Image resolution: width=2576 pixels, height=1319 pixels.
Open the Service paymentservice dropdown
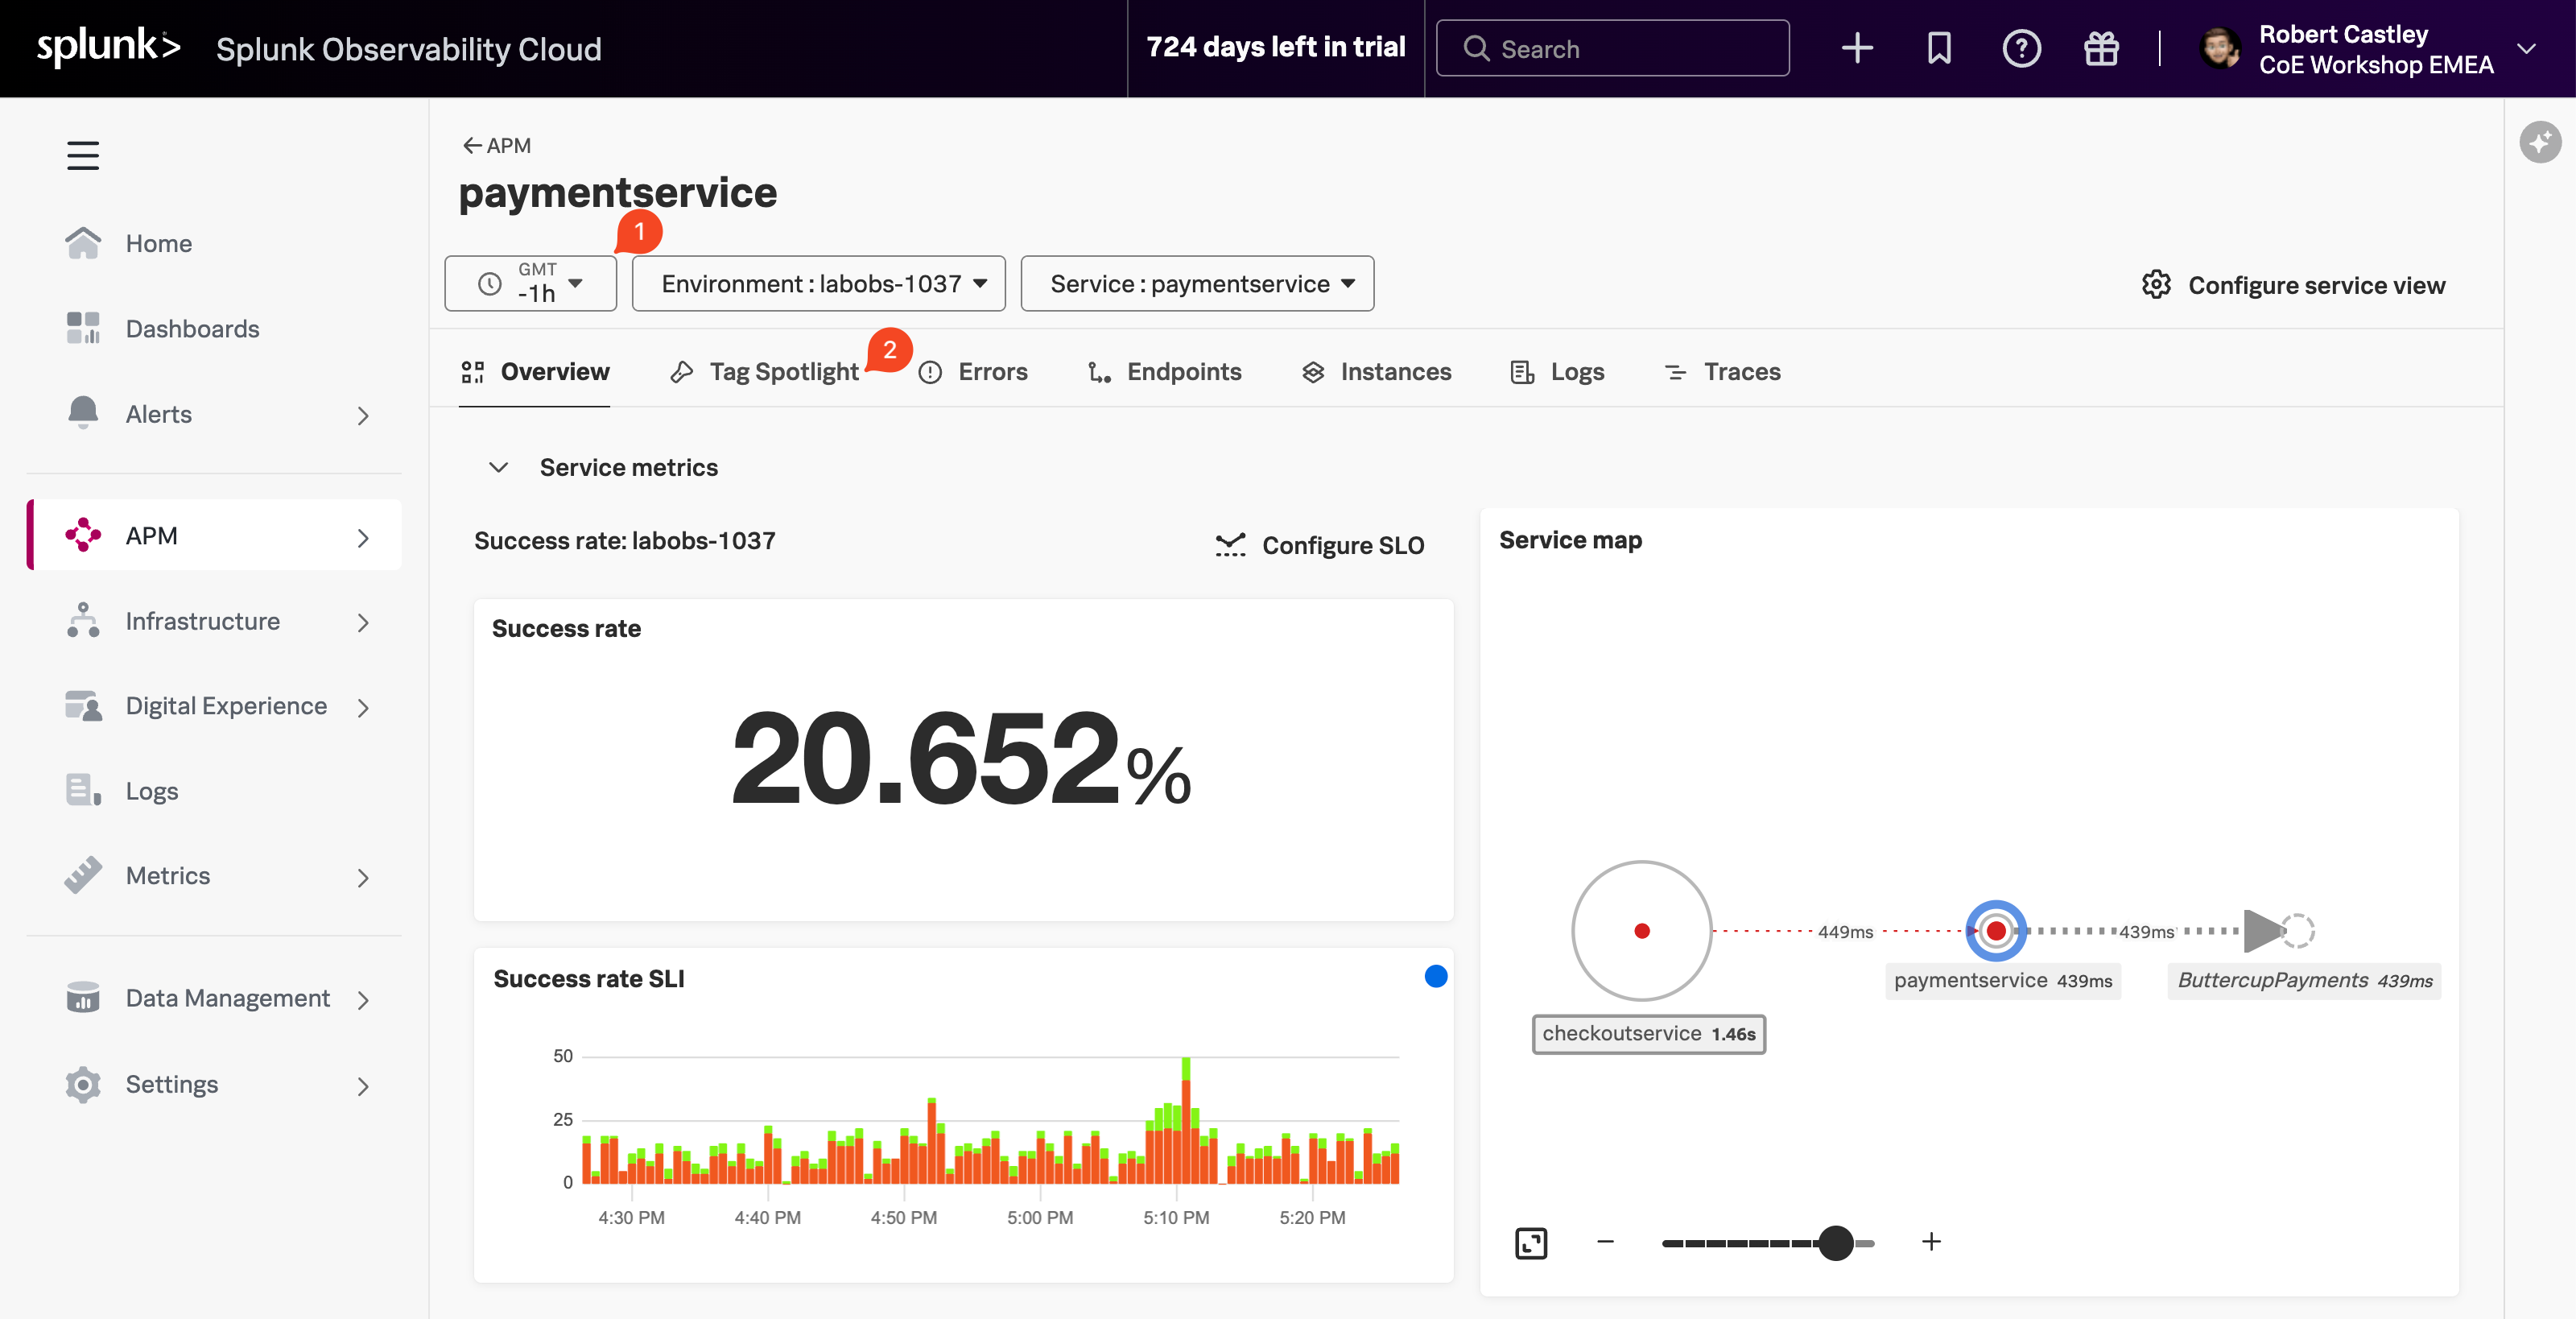[x=1197, y=283]
